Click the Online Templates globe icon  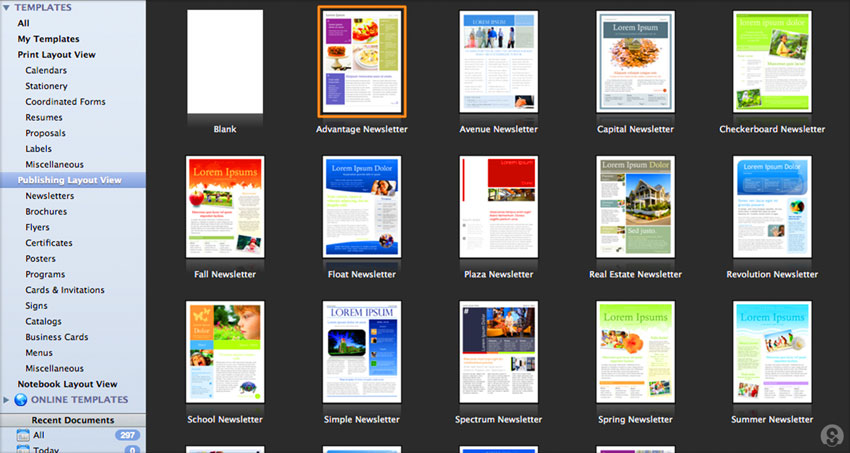pyautogui.click(x=21, y=400)
